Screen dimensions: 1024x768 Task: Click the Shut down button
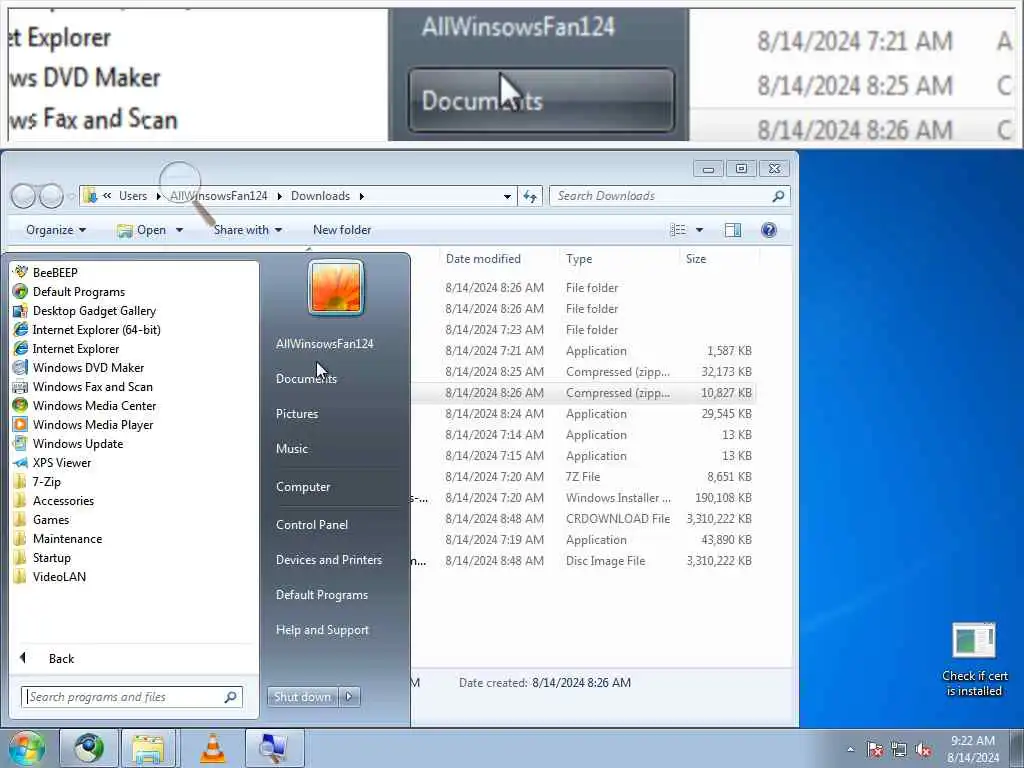pyautogui.click(x=302, y=697)
